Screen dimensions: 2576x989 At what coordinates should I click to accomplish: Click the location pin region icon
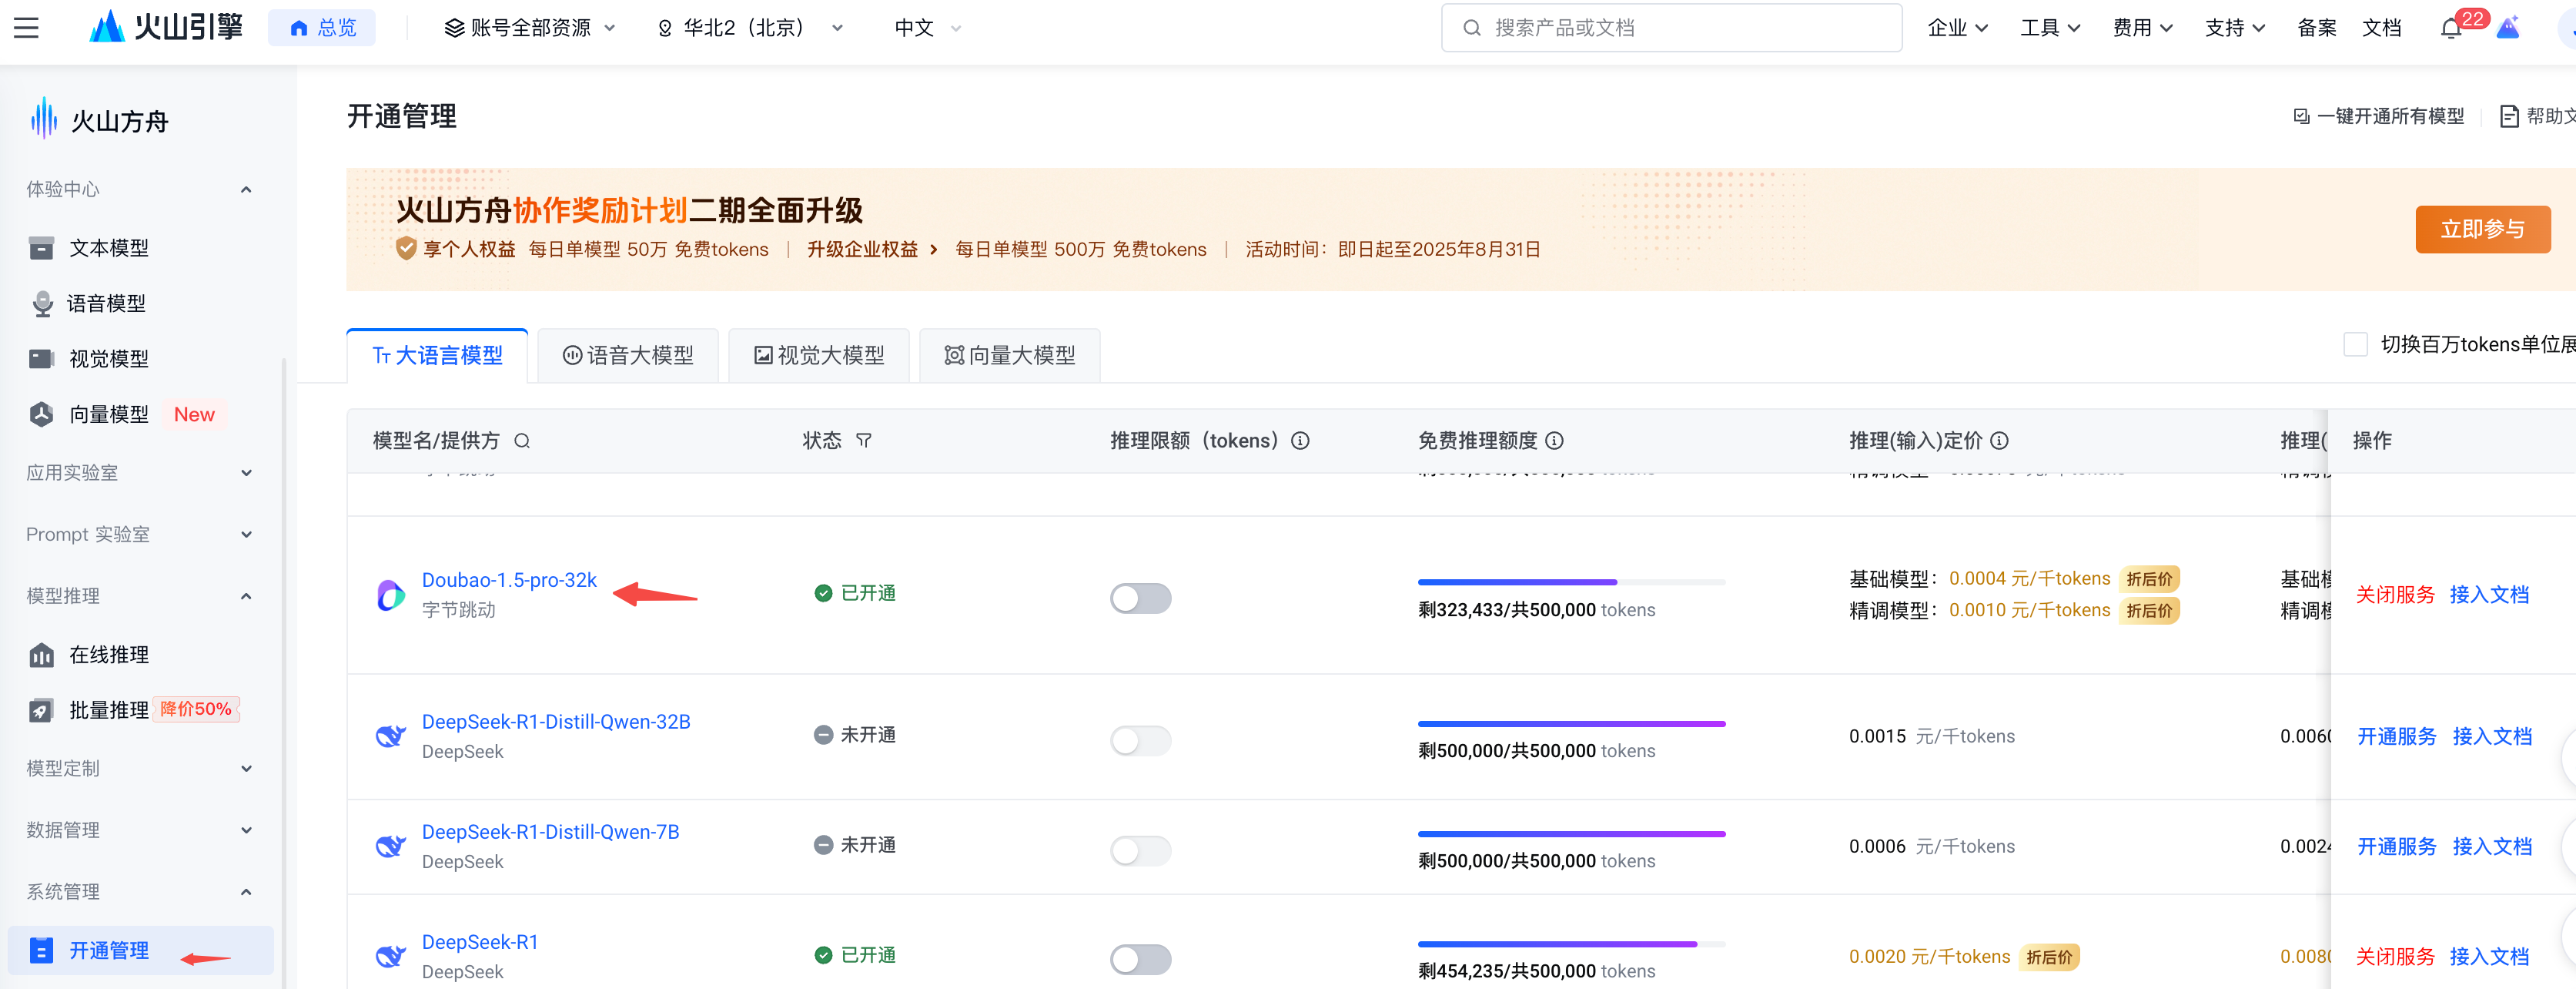pos(665,29)
